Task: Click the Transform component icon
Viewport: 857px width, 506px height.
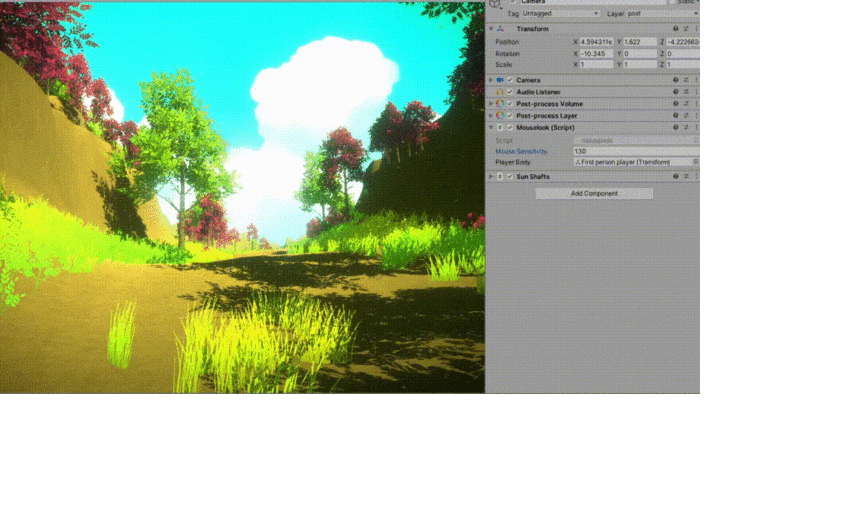Action: [500, 28]
